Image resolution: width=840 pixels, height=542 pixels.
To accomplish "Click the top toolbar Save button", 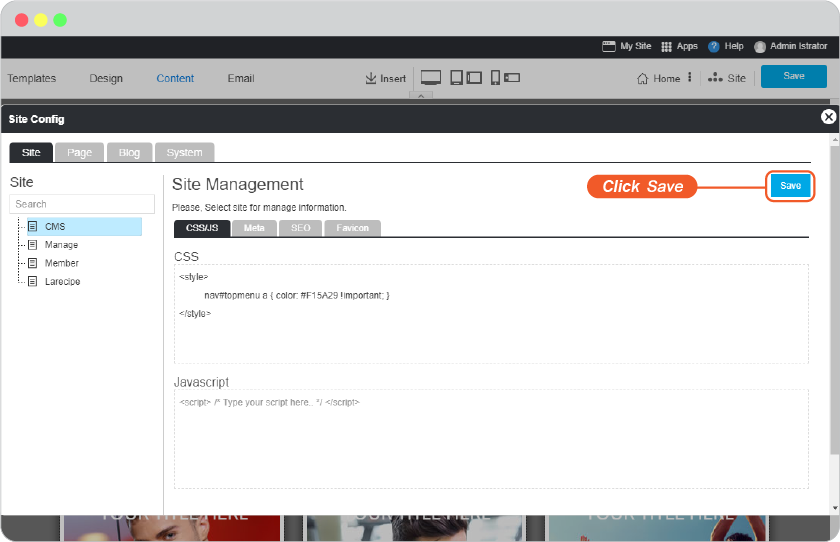I will pos(794,76).
